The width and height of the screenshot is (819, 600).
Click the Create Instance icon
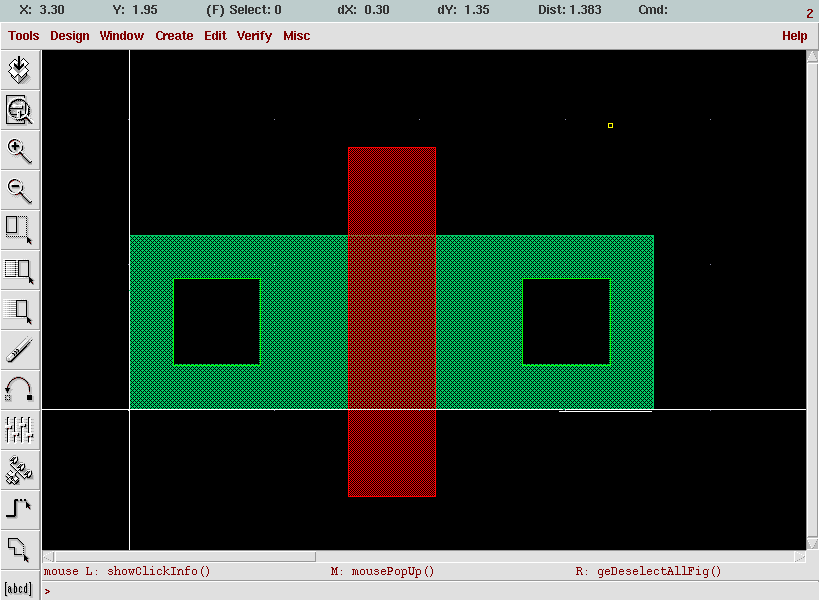click(20, 470)
